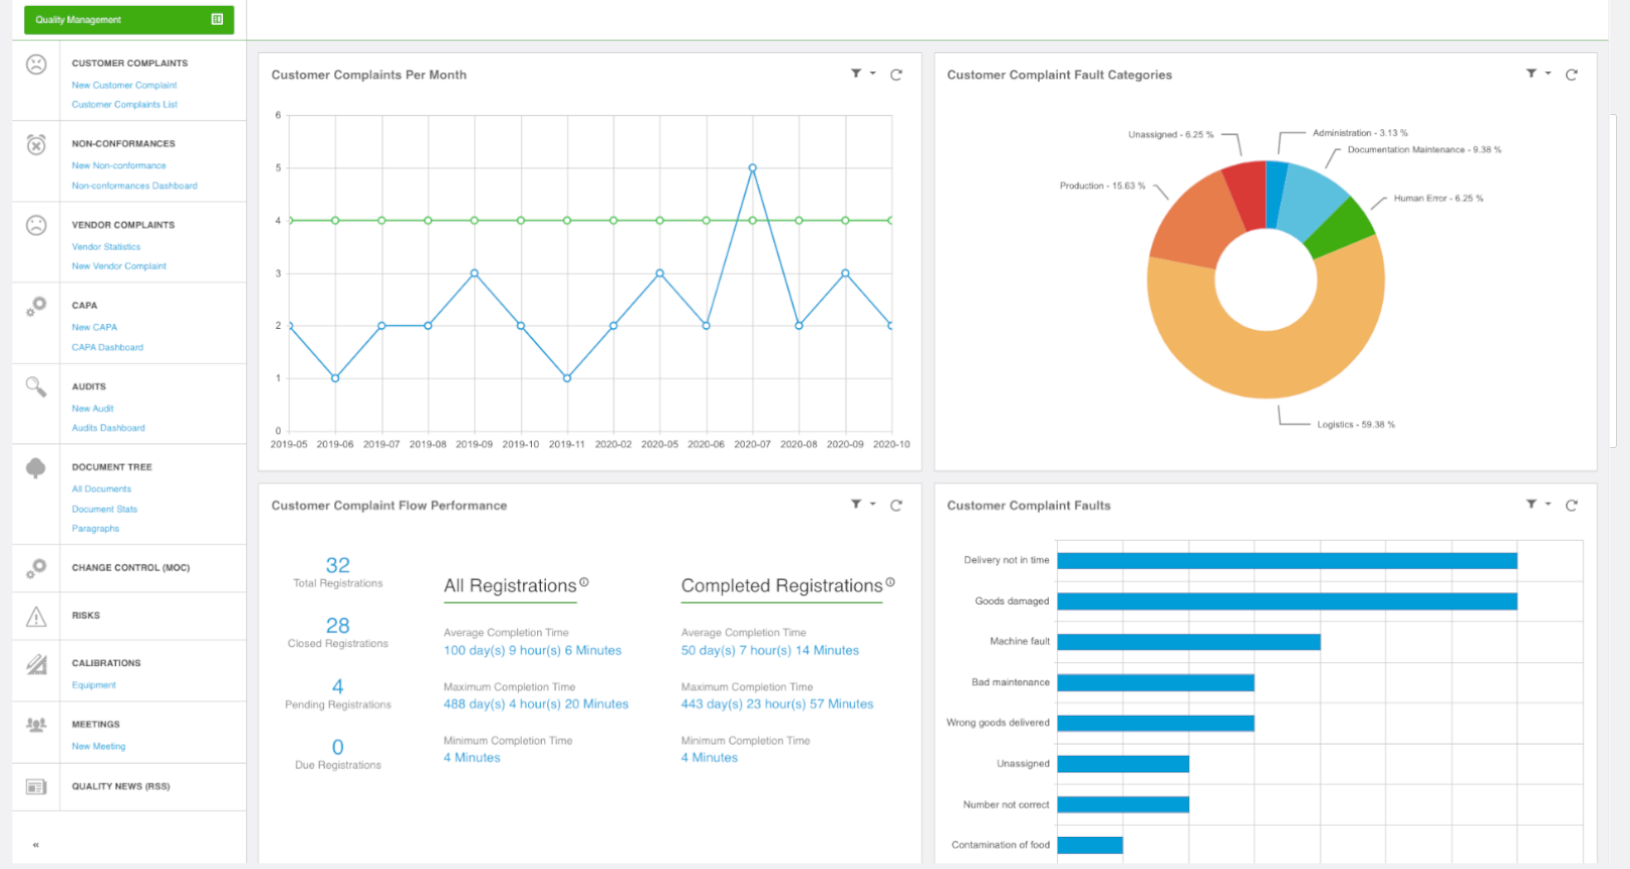This screenshot has height=869, width=1630.
Task: Open filter dropdown on Customer Complaints Per Month
Action: point(862,73)
